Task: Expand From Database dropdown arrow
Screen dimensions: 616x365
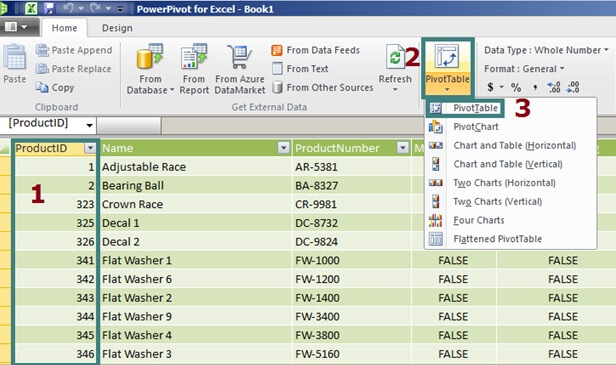Action: pos(172,90)
